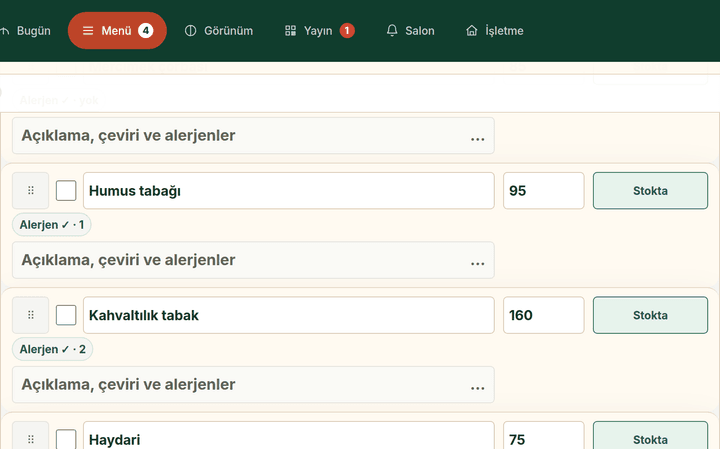Switch to the Görünüm tab
The height and width of the screenshot is (449, 720).
[x=219, y=31]
